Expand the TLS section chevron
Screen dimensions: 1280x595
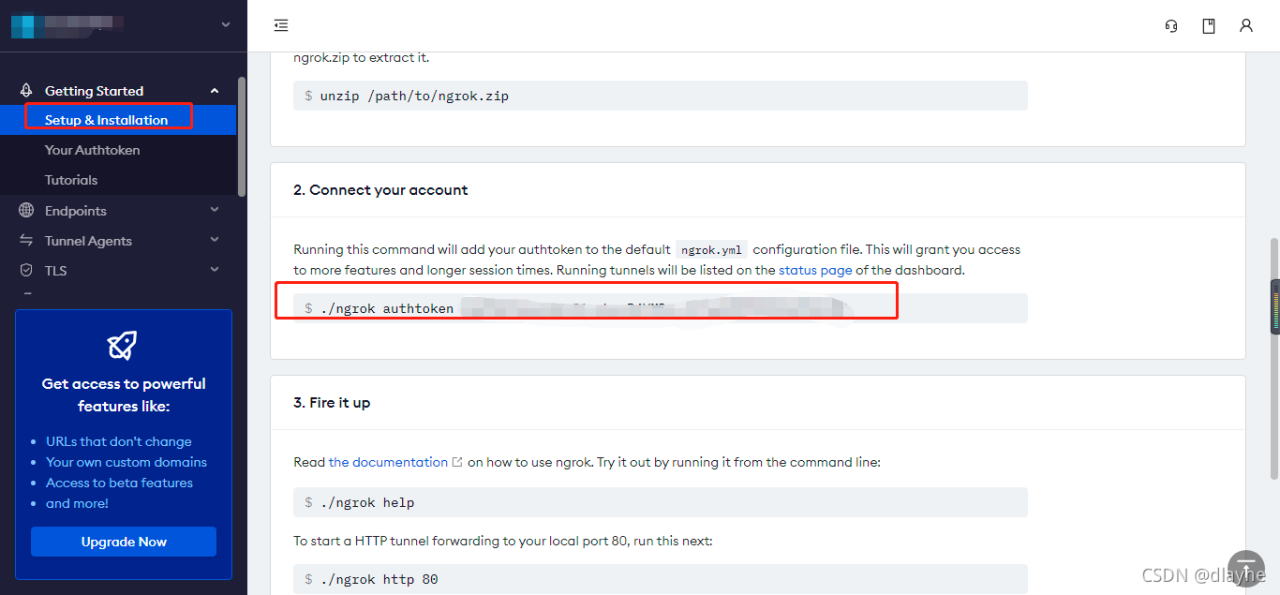coord(214,270)
